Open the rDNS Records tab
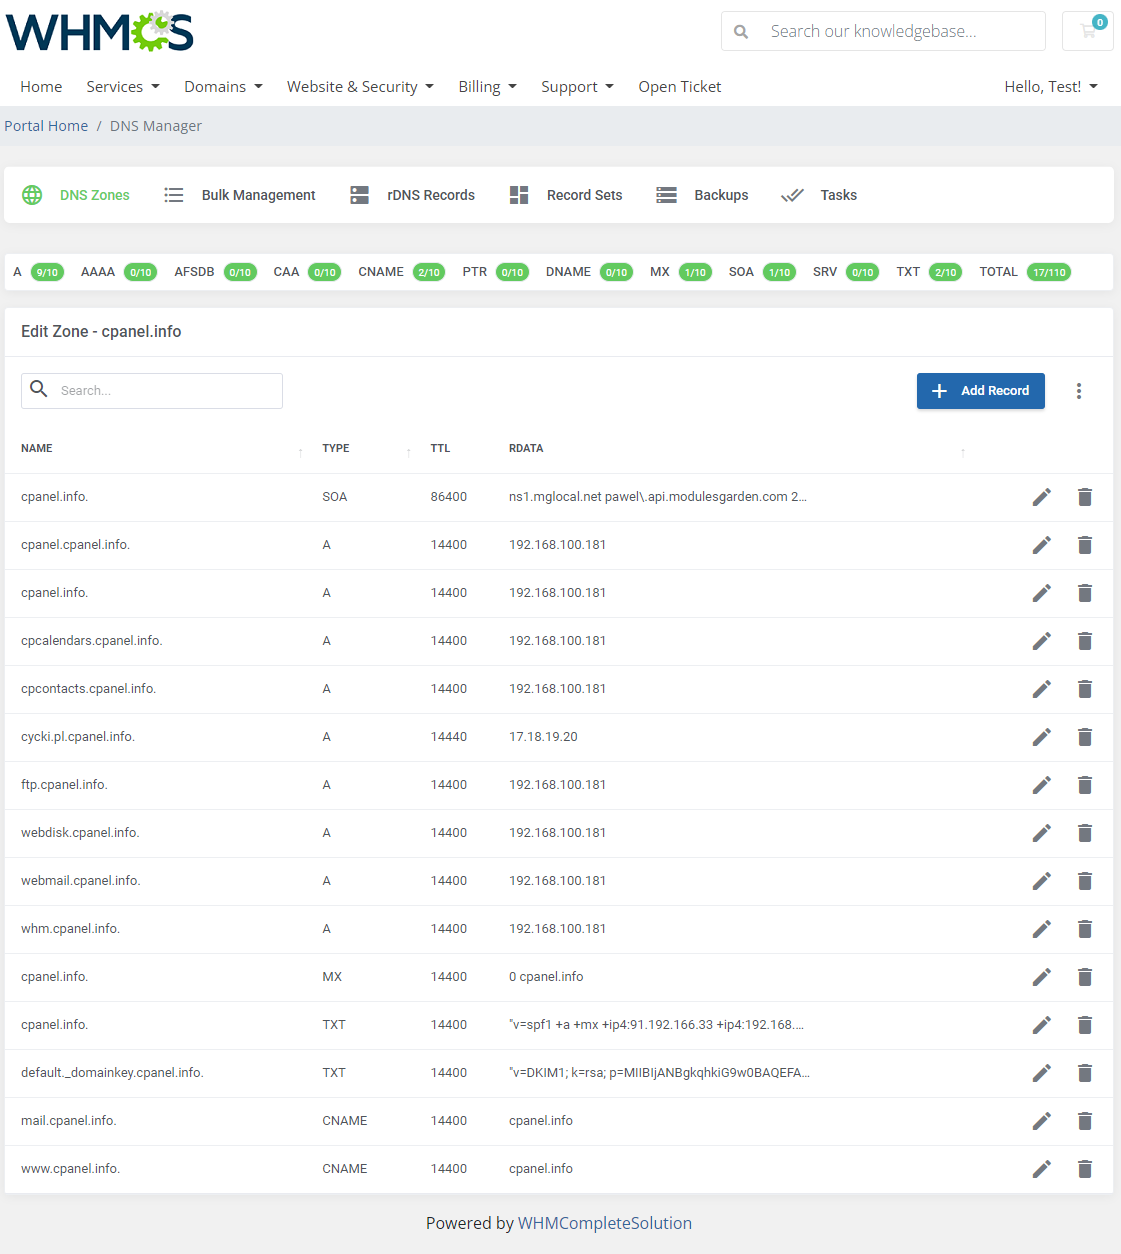Viewport: 1121px width, 1254px height. 412,195
